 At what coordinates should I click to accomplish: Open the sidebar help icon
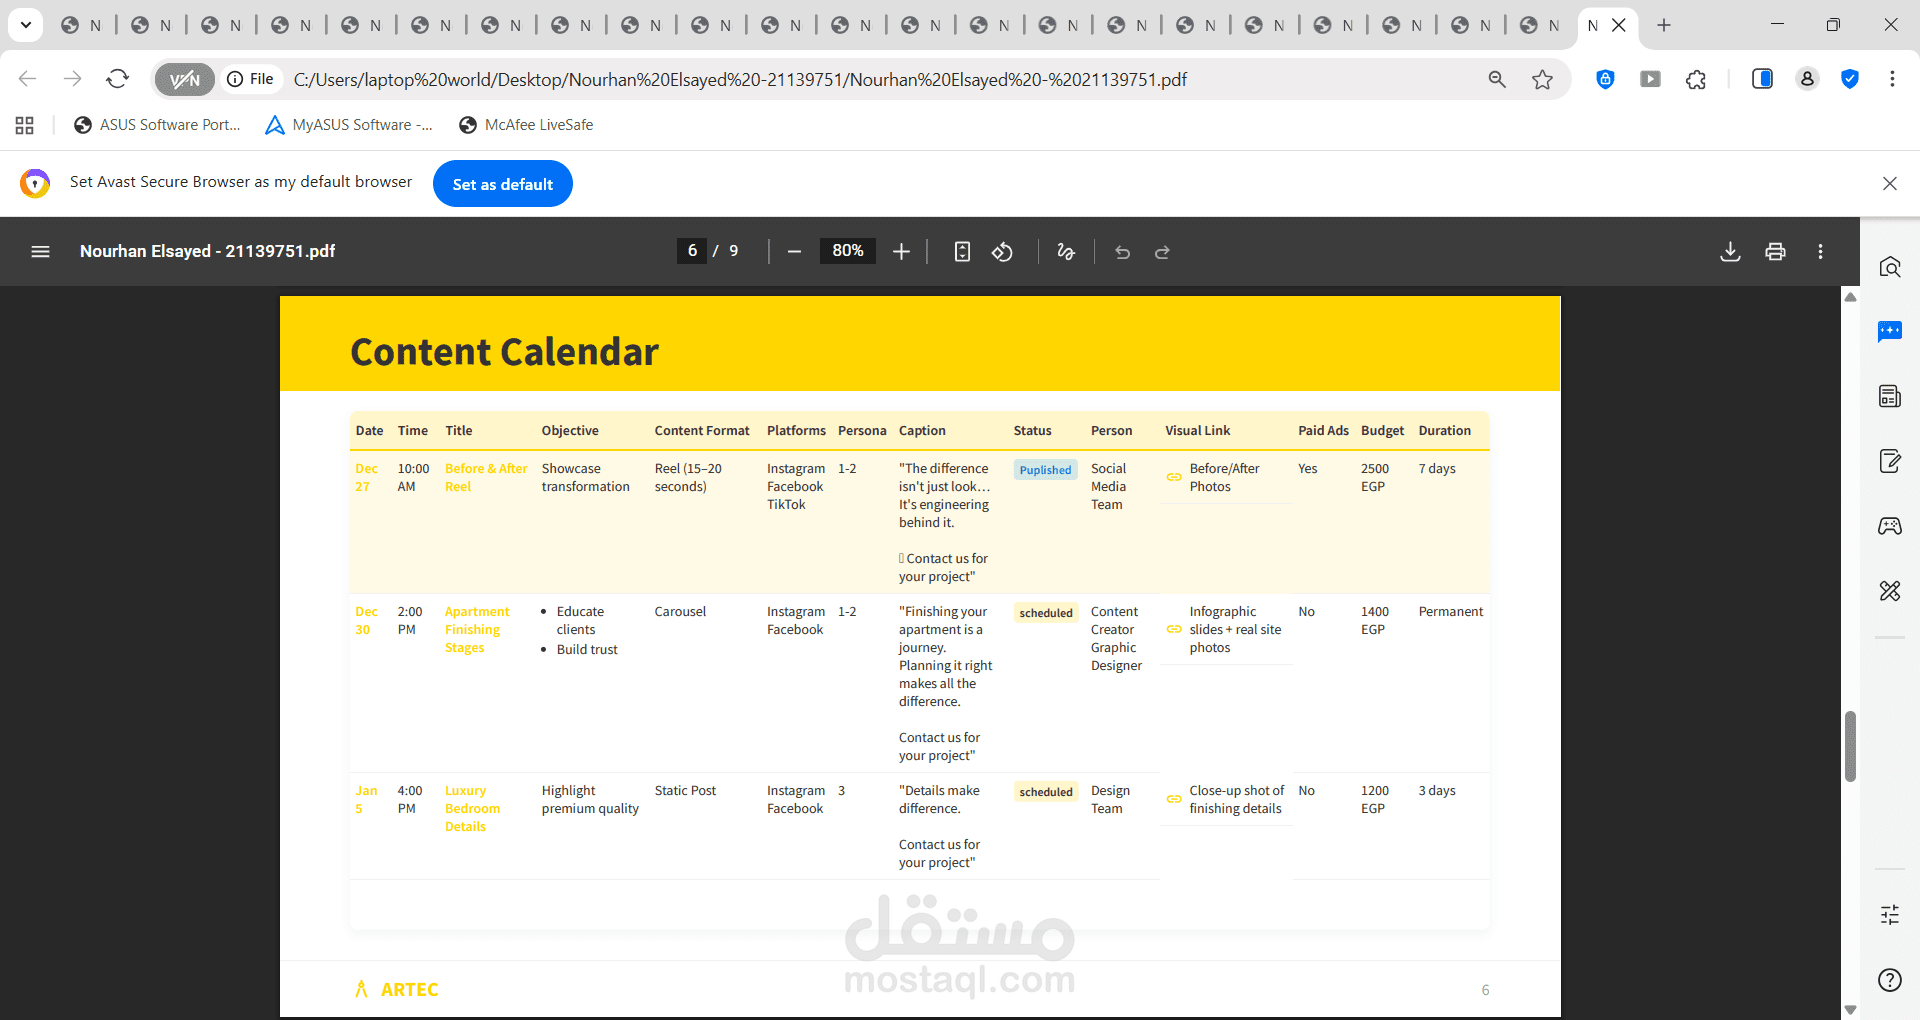(x=1890, y=980)
